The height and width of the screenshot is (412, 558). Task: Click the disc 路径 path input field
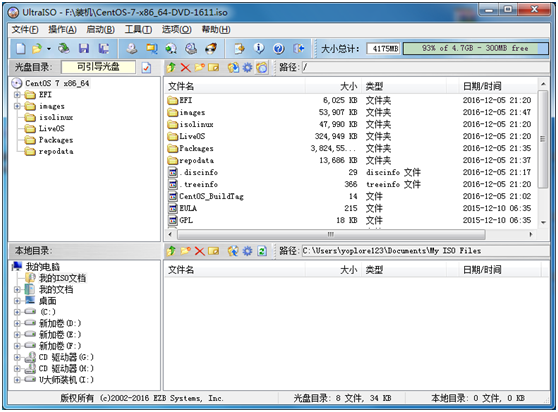coord(426,67)
